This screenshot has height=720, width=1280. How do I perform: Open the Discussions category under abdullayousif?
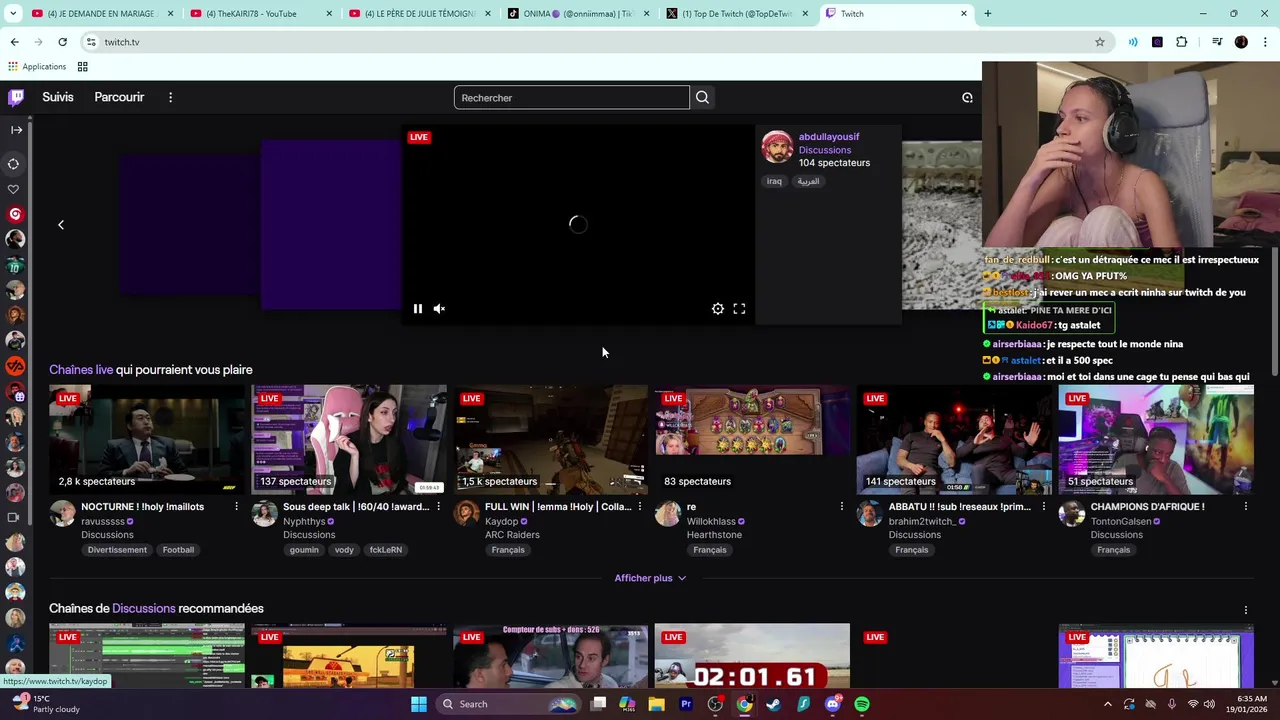pos(825,150)
